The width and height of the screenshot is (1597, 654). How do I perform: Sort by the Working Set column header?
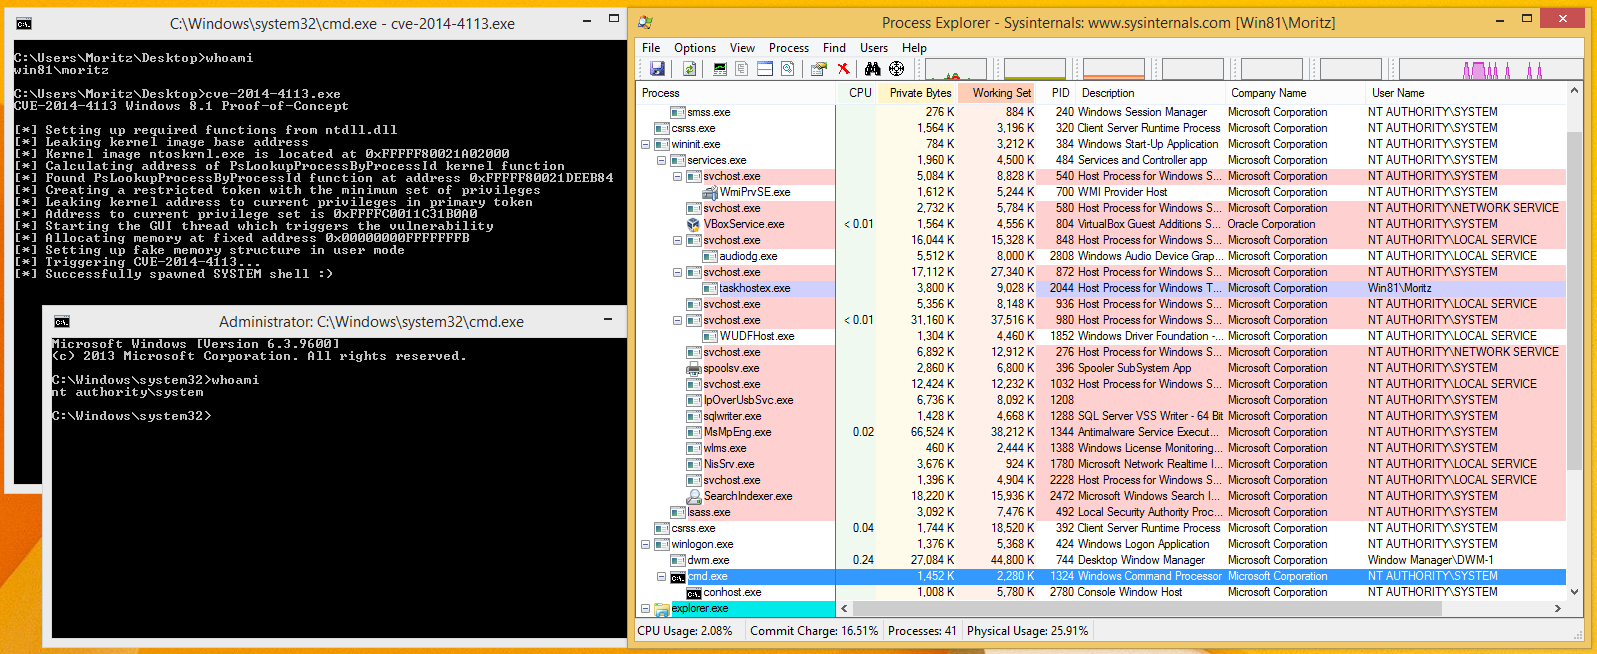(x=998, y=92)
